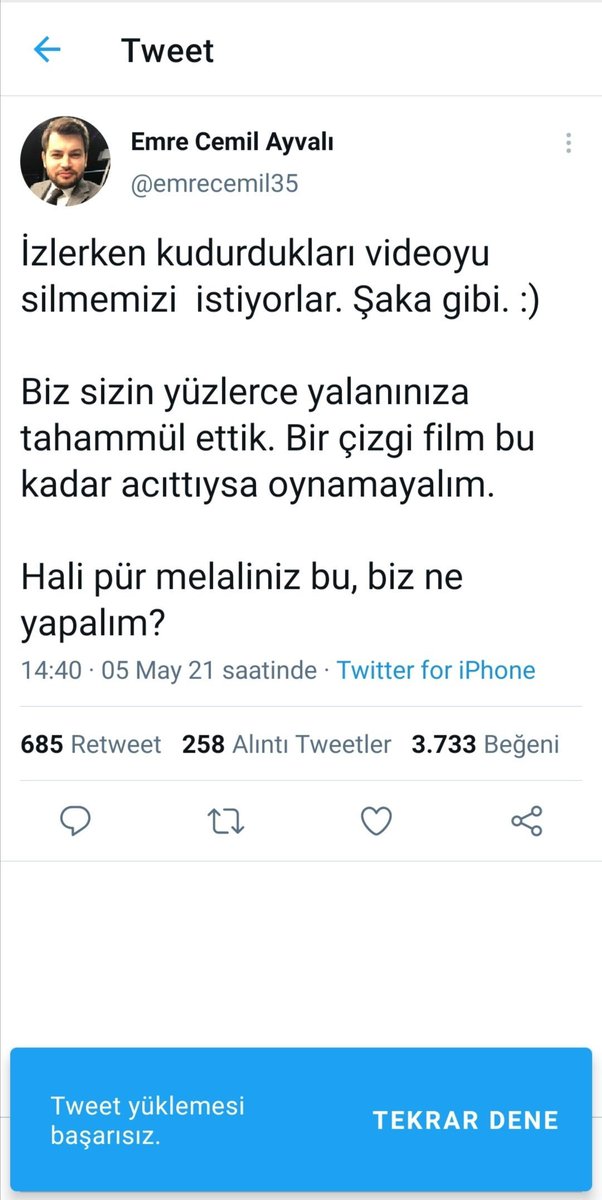Tap the retweet arrows icon
602x1200 pixels.
pos(226,821)
